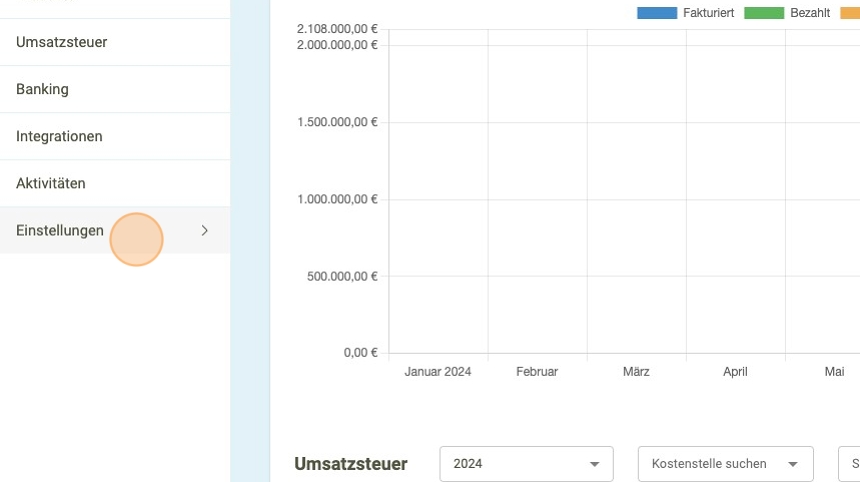Expand the Einstellungen chevron arrow

click(x=205, y=231)
